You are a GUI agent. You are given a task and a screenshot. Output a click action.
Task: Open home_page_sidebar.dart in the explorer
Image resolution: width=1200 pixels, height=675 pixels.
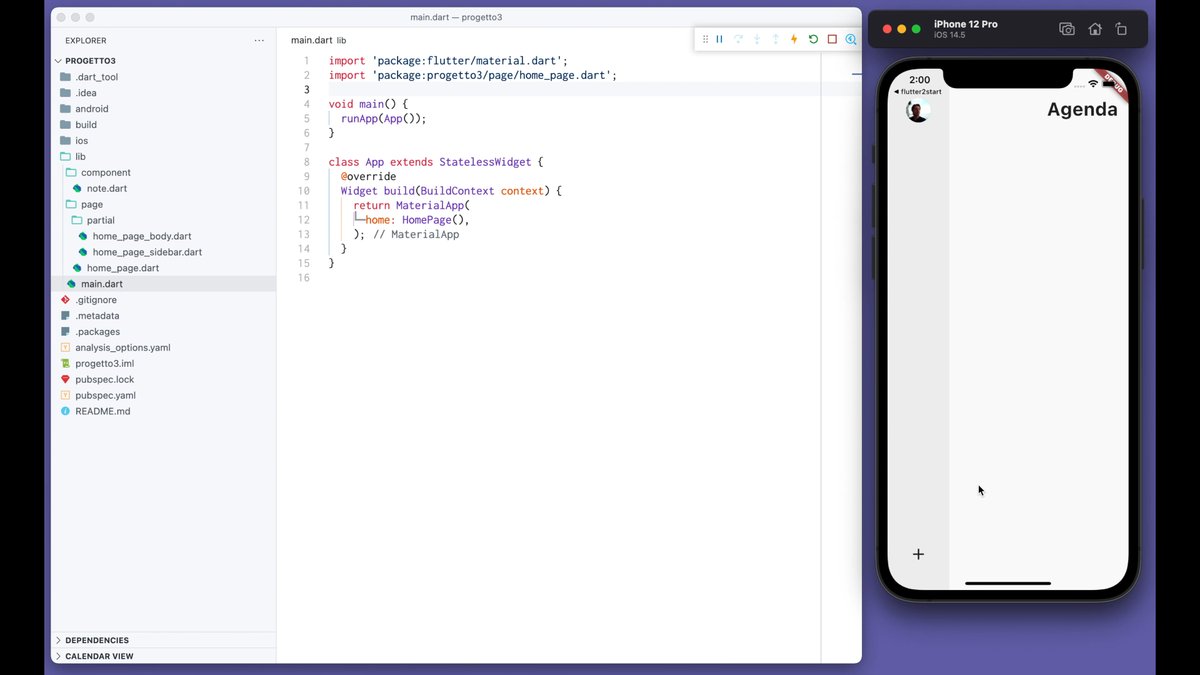pos(146,252)
